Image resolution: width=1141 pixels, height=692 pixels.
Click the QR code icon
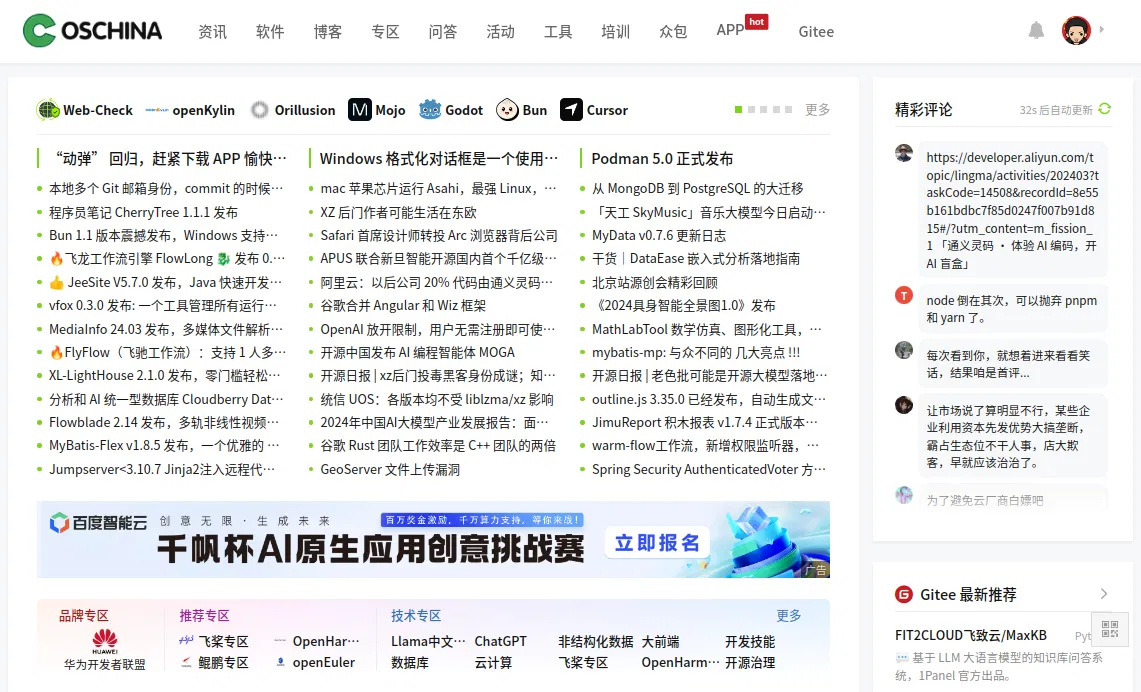pos(1110,629)
